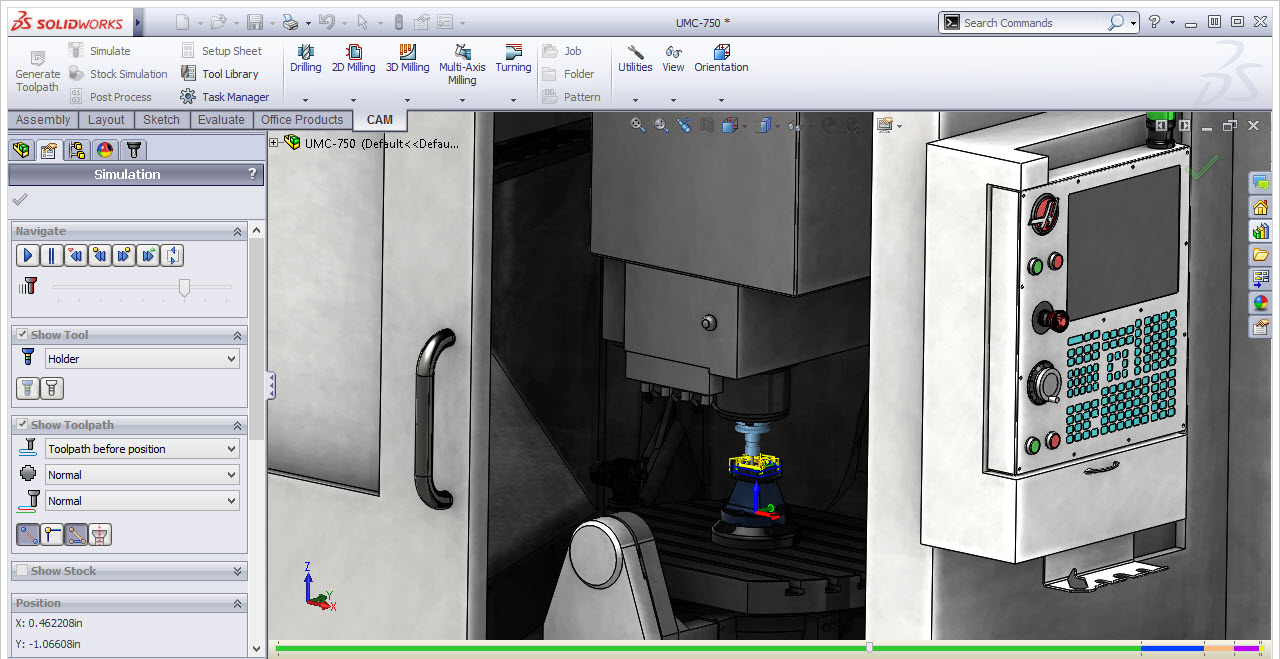The image size is (1280, 659).
Task: Collapse the Navigate section
Action: (x=237, y=231)
